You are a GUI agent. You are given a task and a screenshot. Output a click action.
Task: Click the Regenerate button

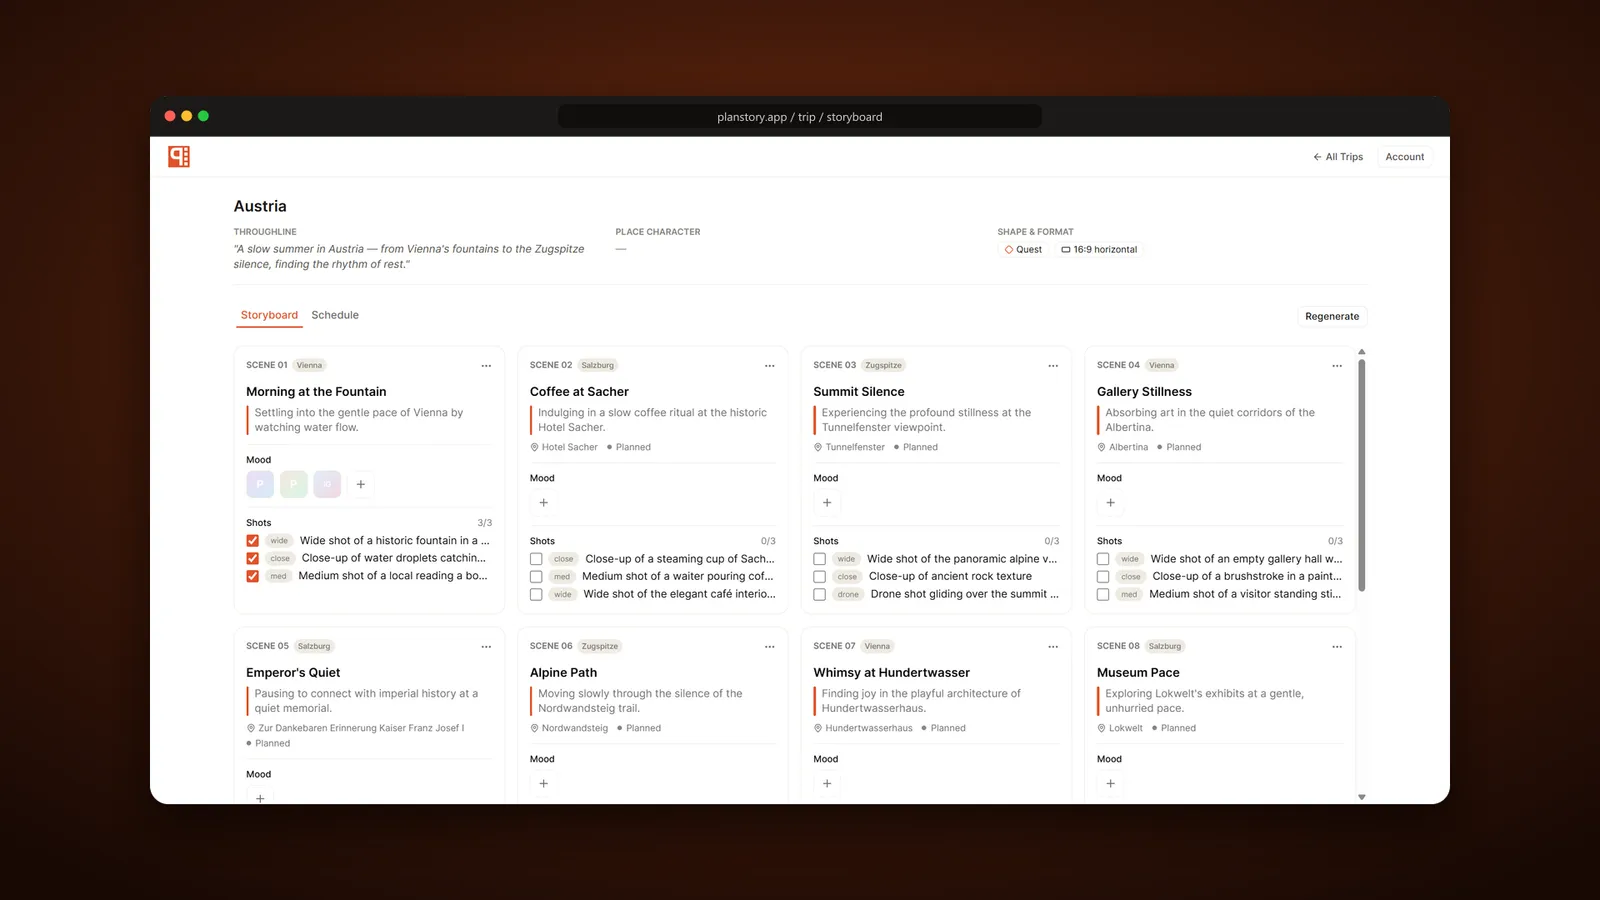click(1332, 316)
